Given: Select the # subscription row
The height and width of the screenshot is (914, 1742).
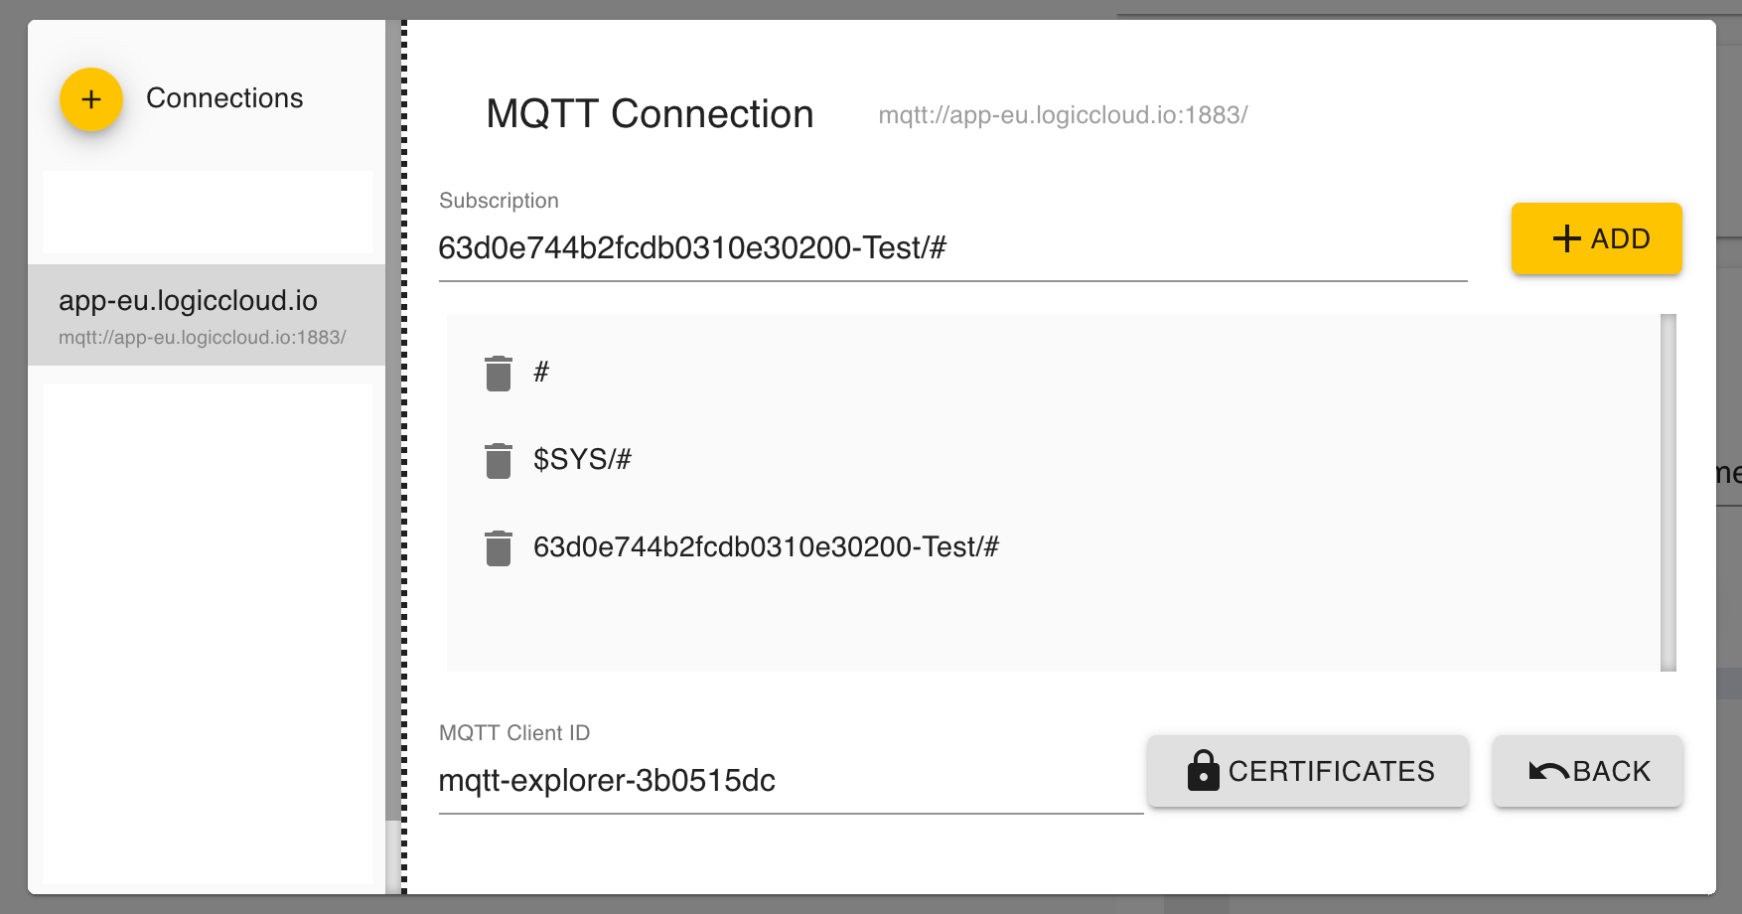Looking at the screenshot, I should pos(542,372).
